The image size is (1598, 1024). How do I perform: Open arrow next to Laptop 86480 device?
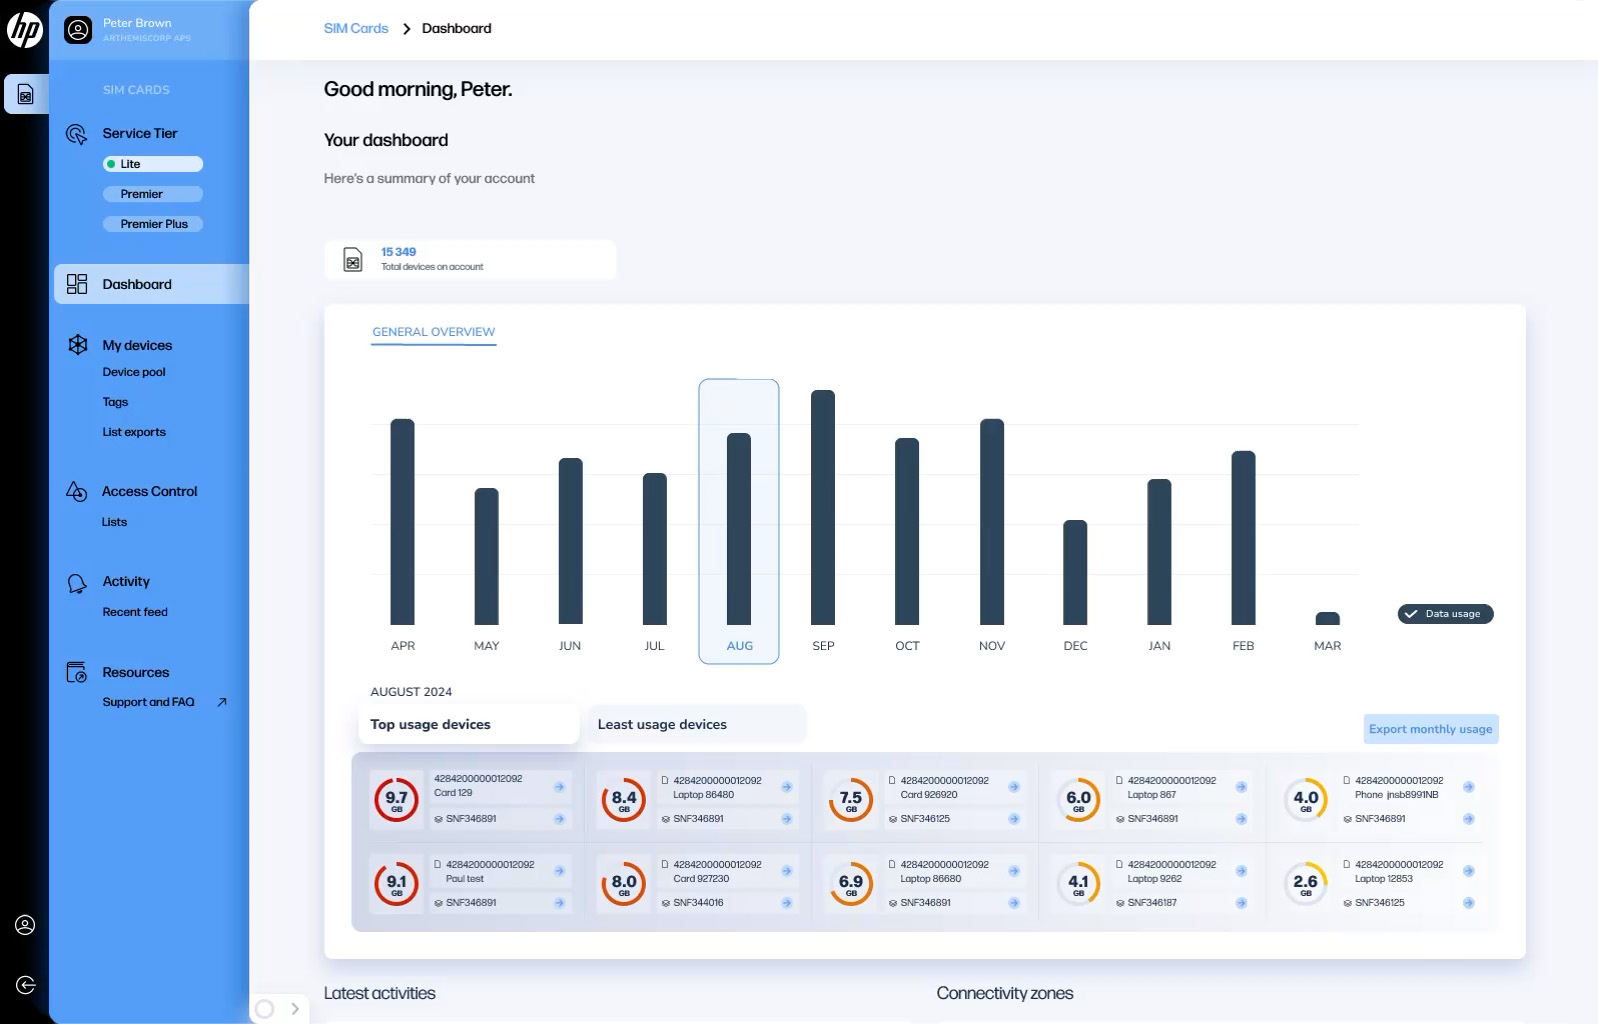pyautogui.click(x=787, y=787)
